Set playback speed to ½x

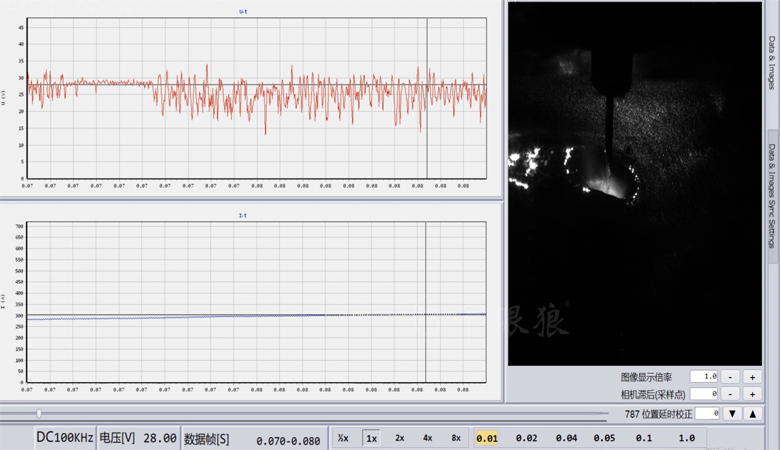pos(343,438)
